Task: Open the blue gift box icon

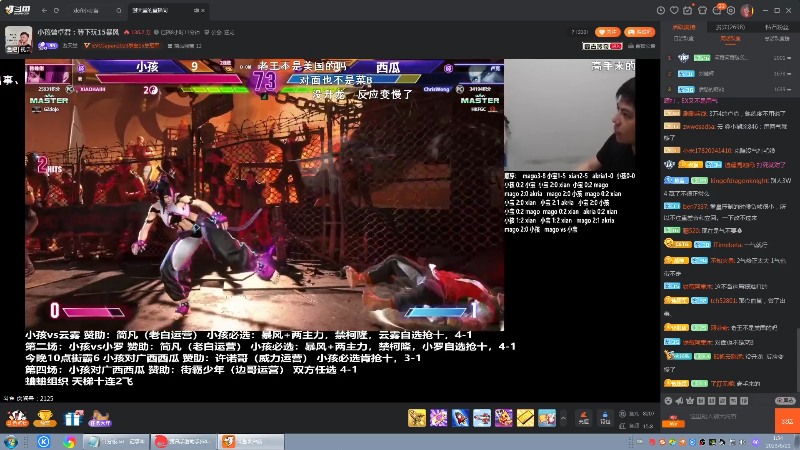Action: (73, 418)
